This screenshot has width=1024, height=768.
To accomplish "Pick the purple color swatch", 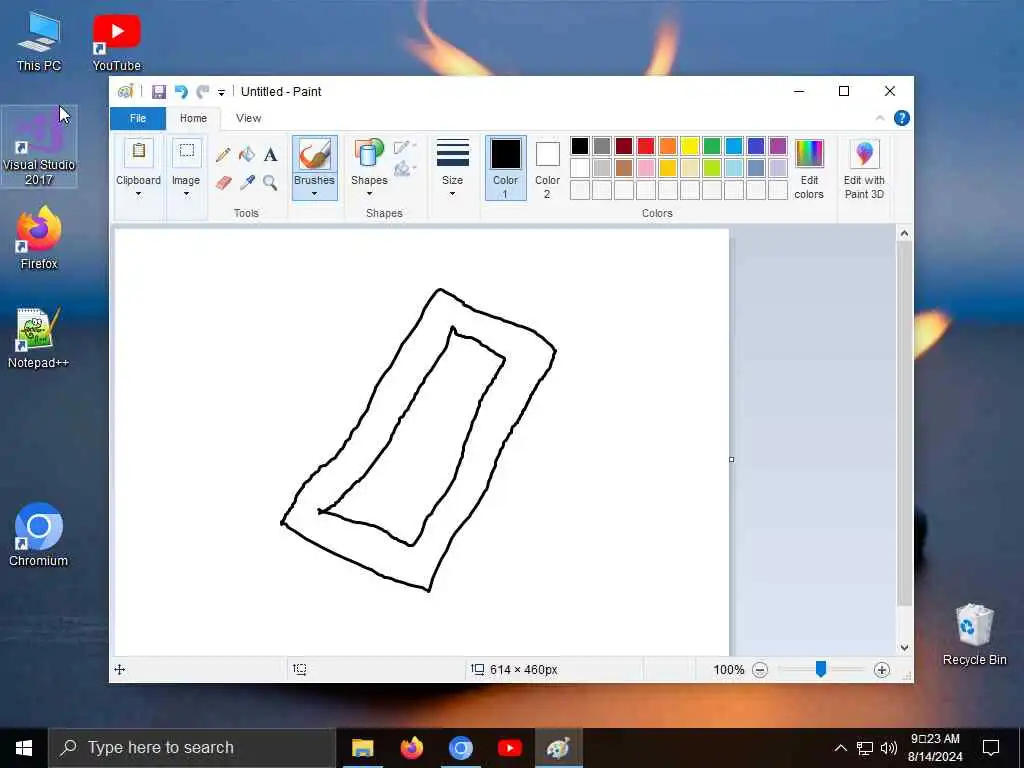I will coord(778,146).
